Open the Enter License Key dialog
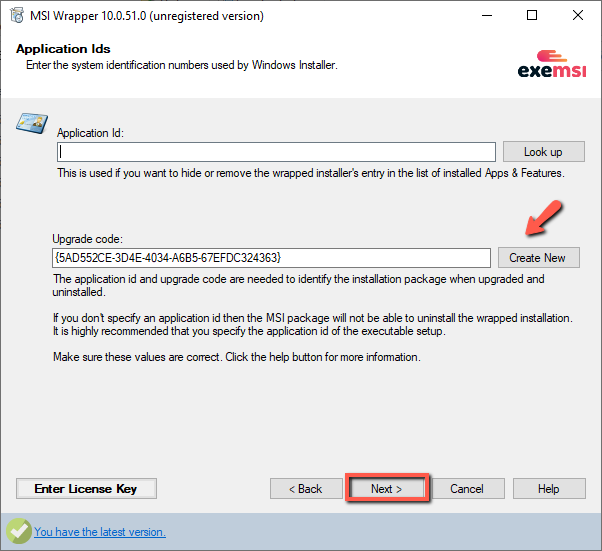602x551 pixels. point(86,488)
